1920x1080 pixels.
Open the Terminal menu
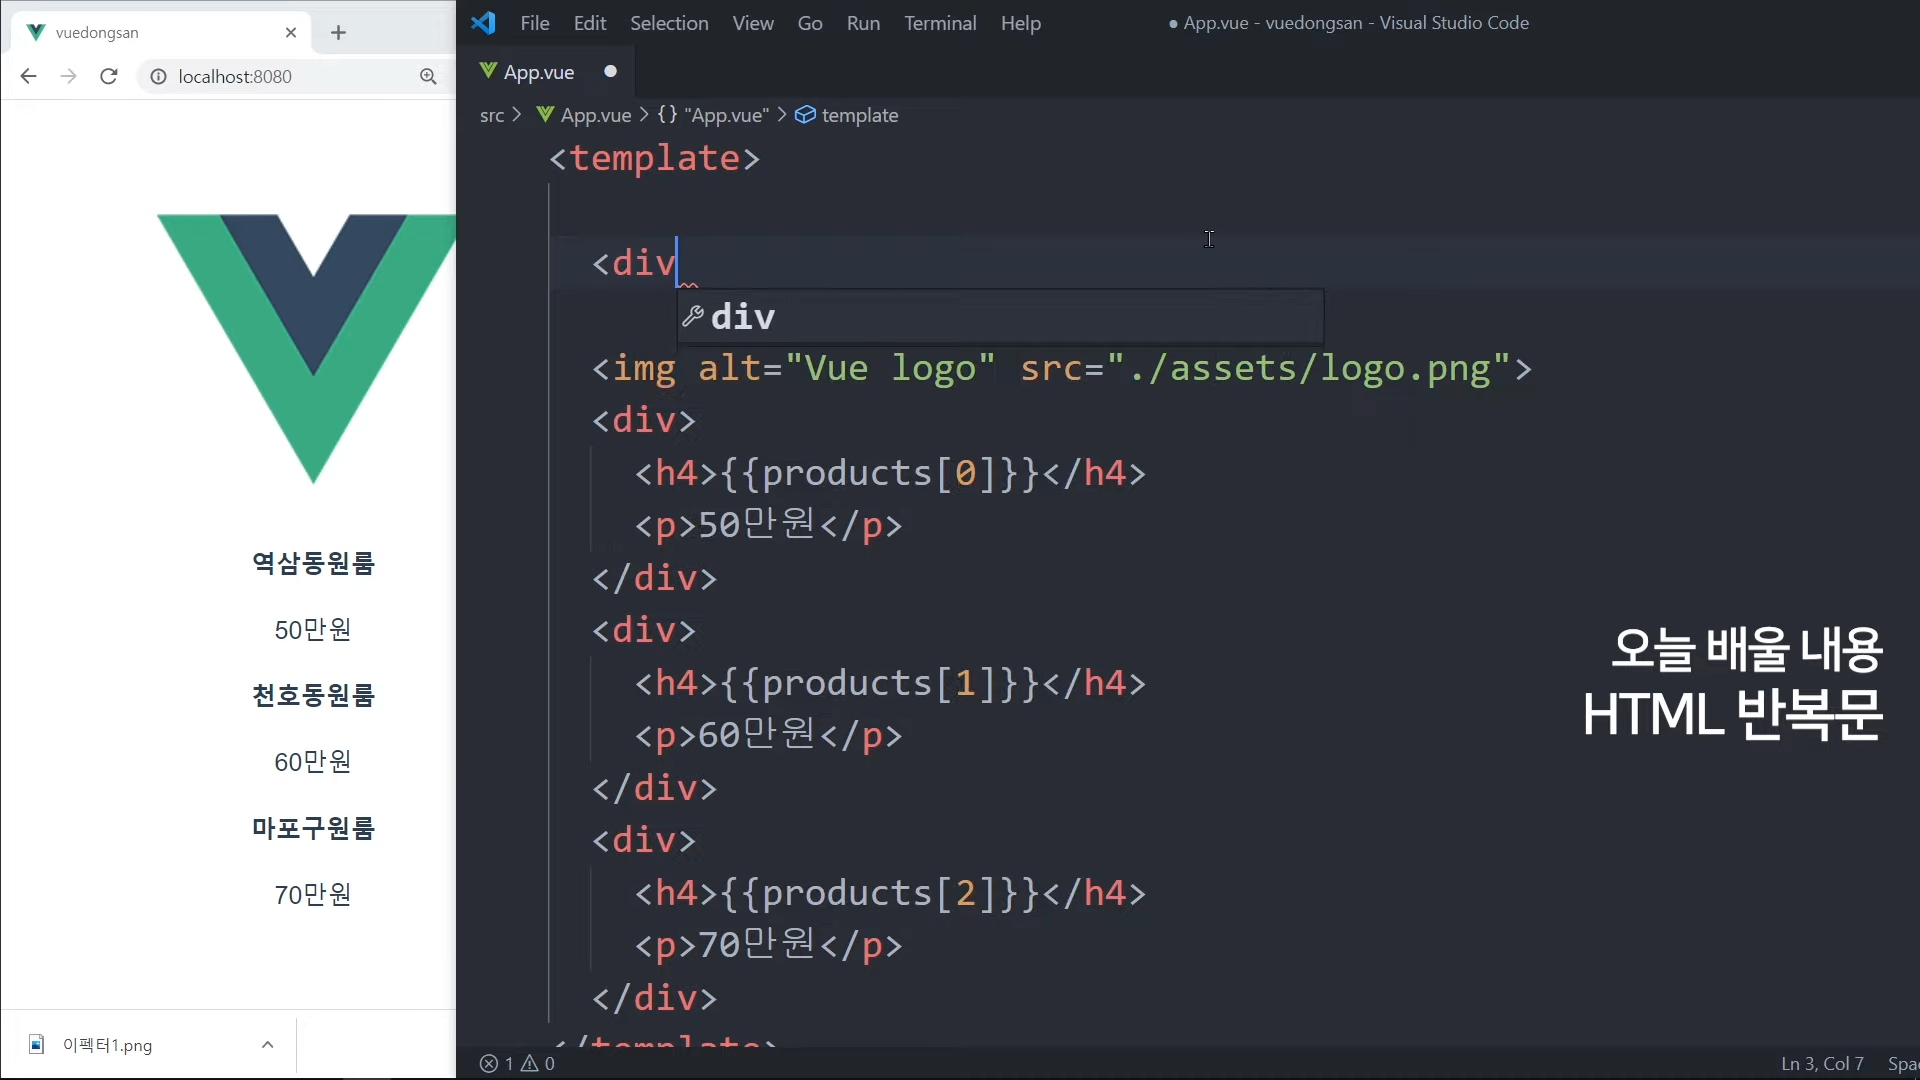pyautogui.click(x=939, y=23)
